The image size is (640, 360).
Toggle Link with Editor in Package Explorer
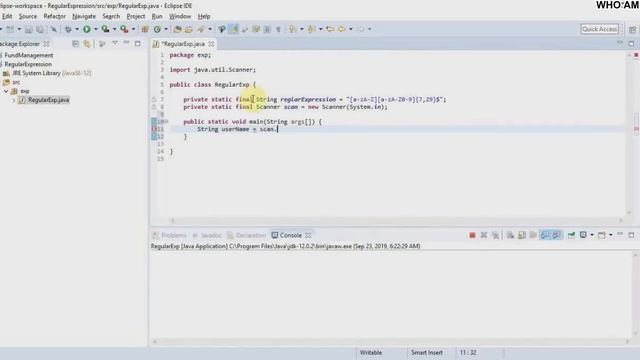87,44
